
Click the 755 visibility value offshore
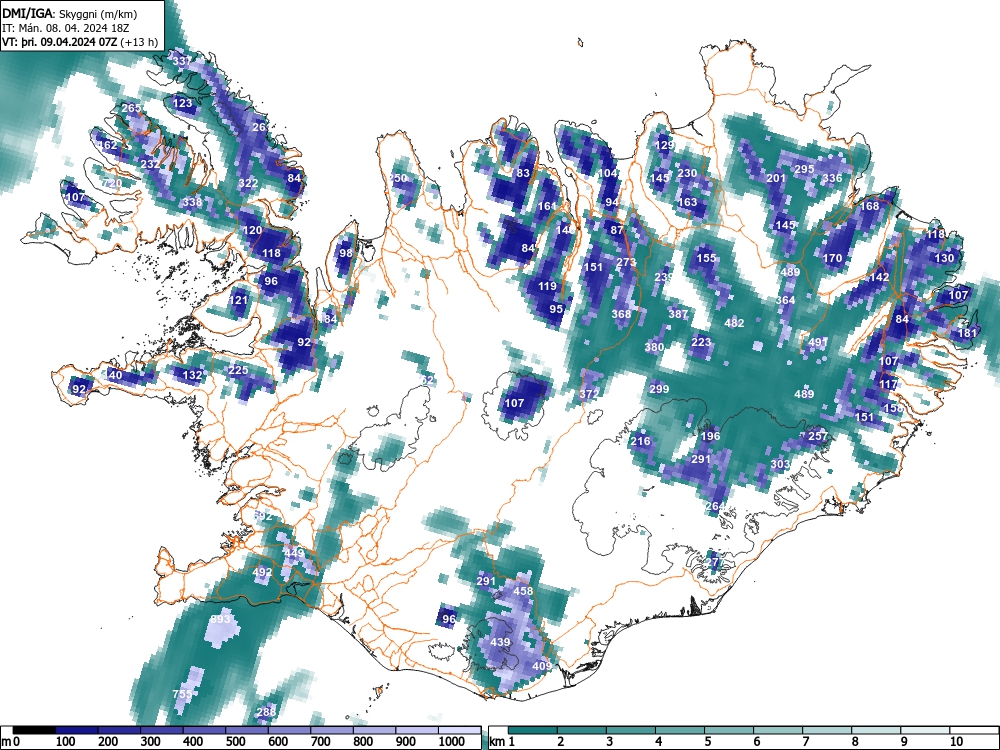click(182, 695)
